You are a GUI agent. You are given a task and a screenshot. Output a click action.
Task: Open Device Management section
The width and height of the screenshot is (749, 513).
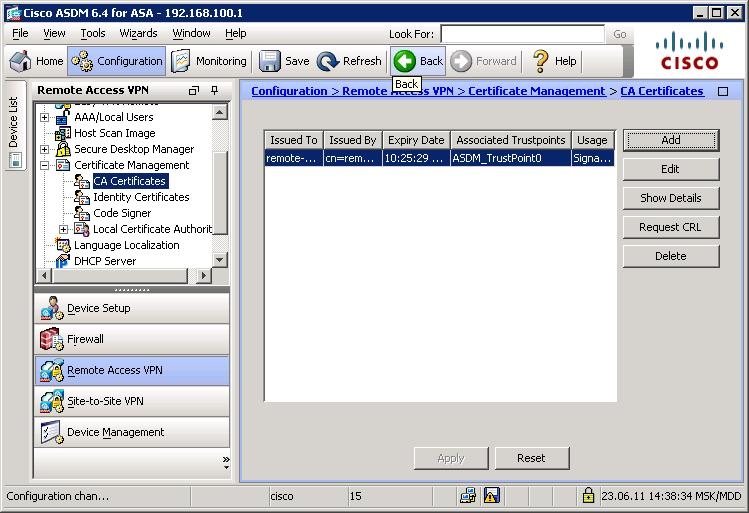pos(132,433)
